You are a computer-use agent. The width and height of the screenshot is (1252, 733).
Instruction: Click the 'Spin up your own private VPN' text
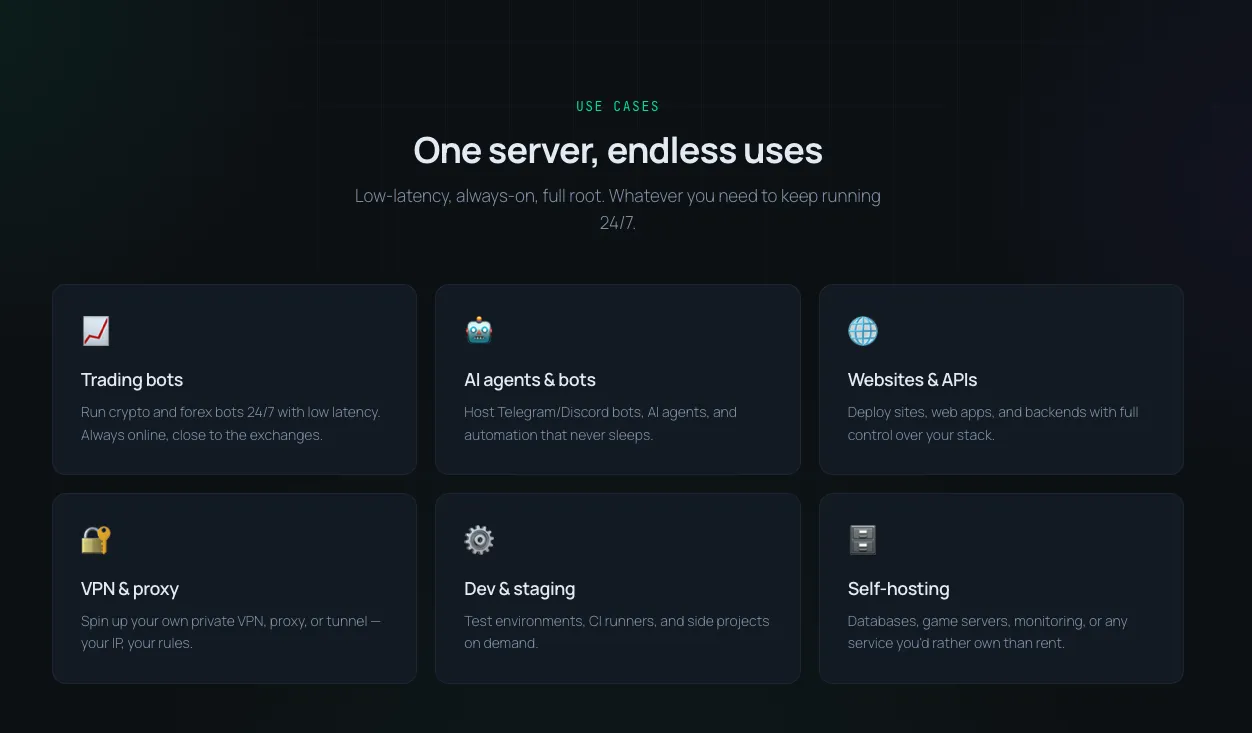231,632
